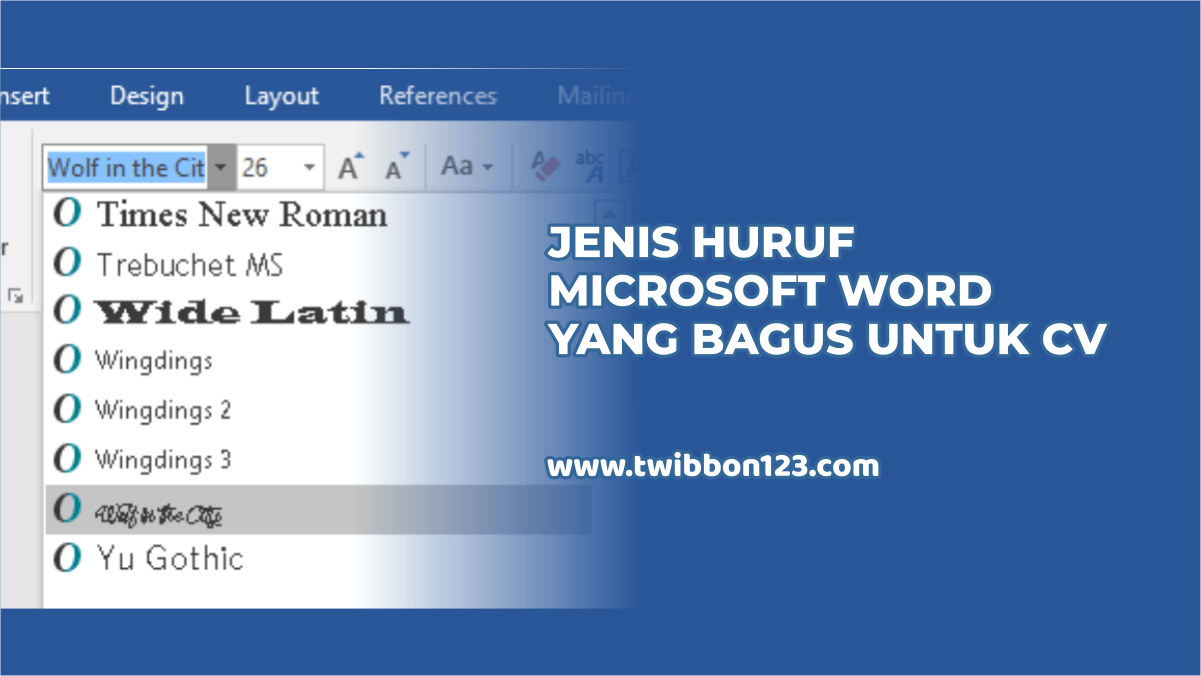The height and width of the screenshot is (676, 1201).
Task: Choose the Wingdings font entry
Action: 153,361
